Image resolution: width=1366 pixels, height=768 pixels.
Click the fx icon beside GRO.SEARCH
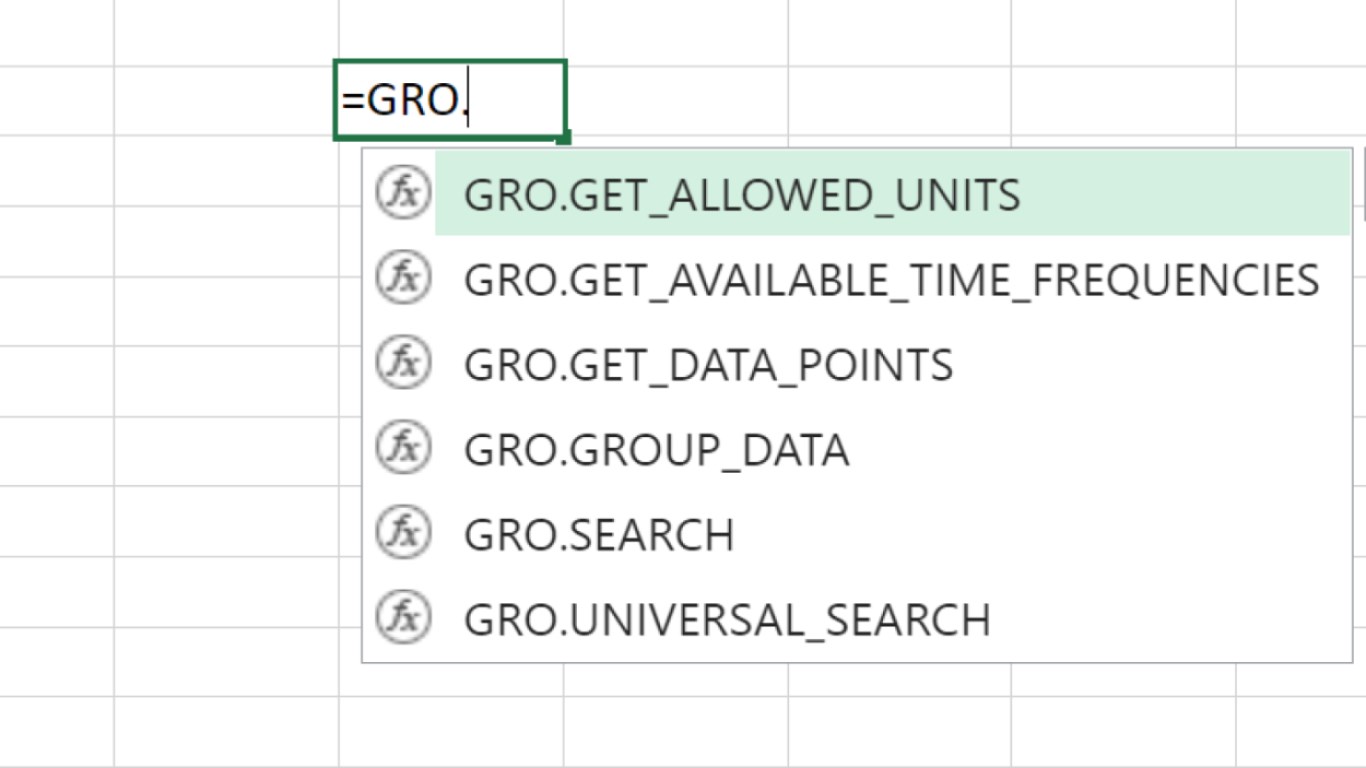click(x=402, y=533)
